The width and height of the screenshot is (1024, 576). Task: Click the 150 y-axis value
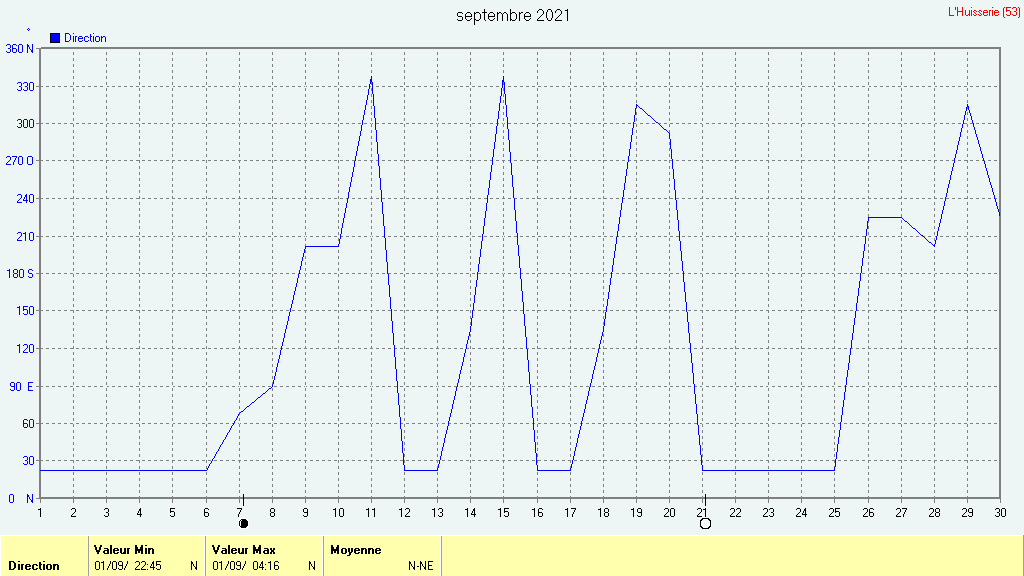point(25,311)
